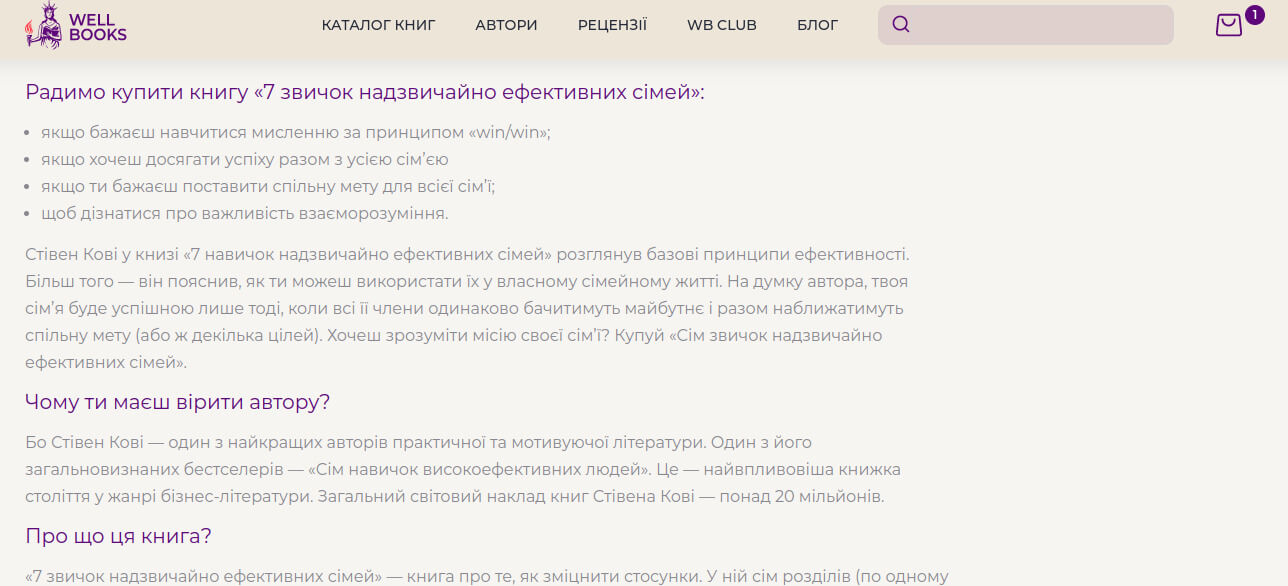This screenshot has width=1288, height=586.
Task: Click the bullet "якщо хочеш досягати успіху"
Action: (244, 159)
